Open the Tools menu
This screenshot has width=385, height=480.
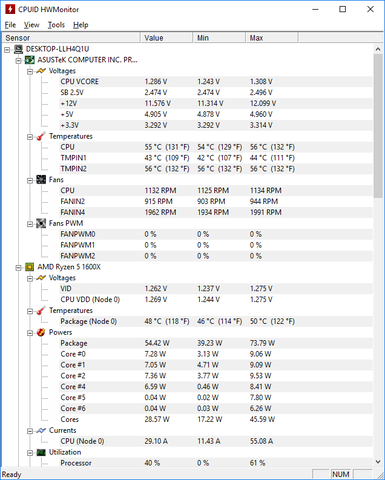[56, 25]
